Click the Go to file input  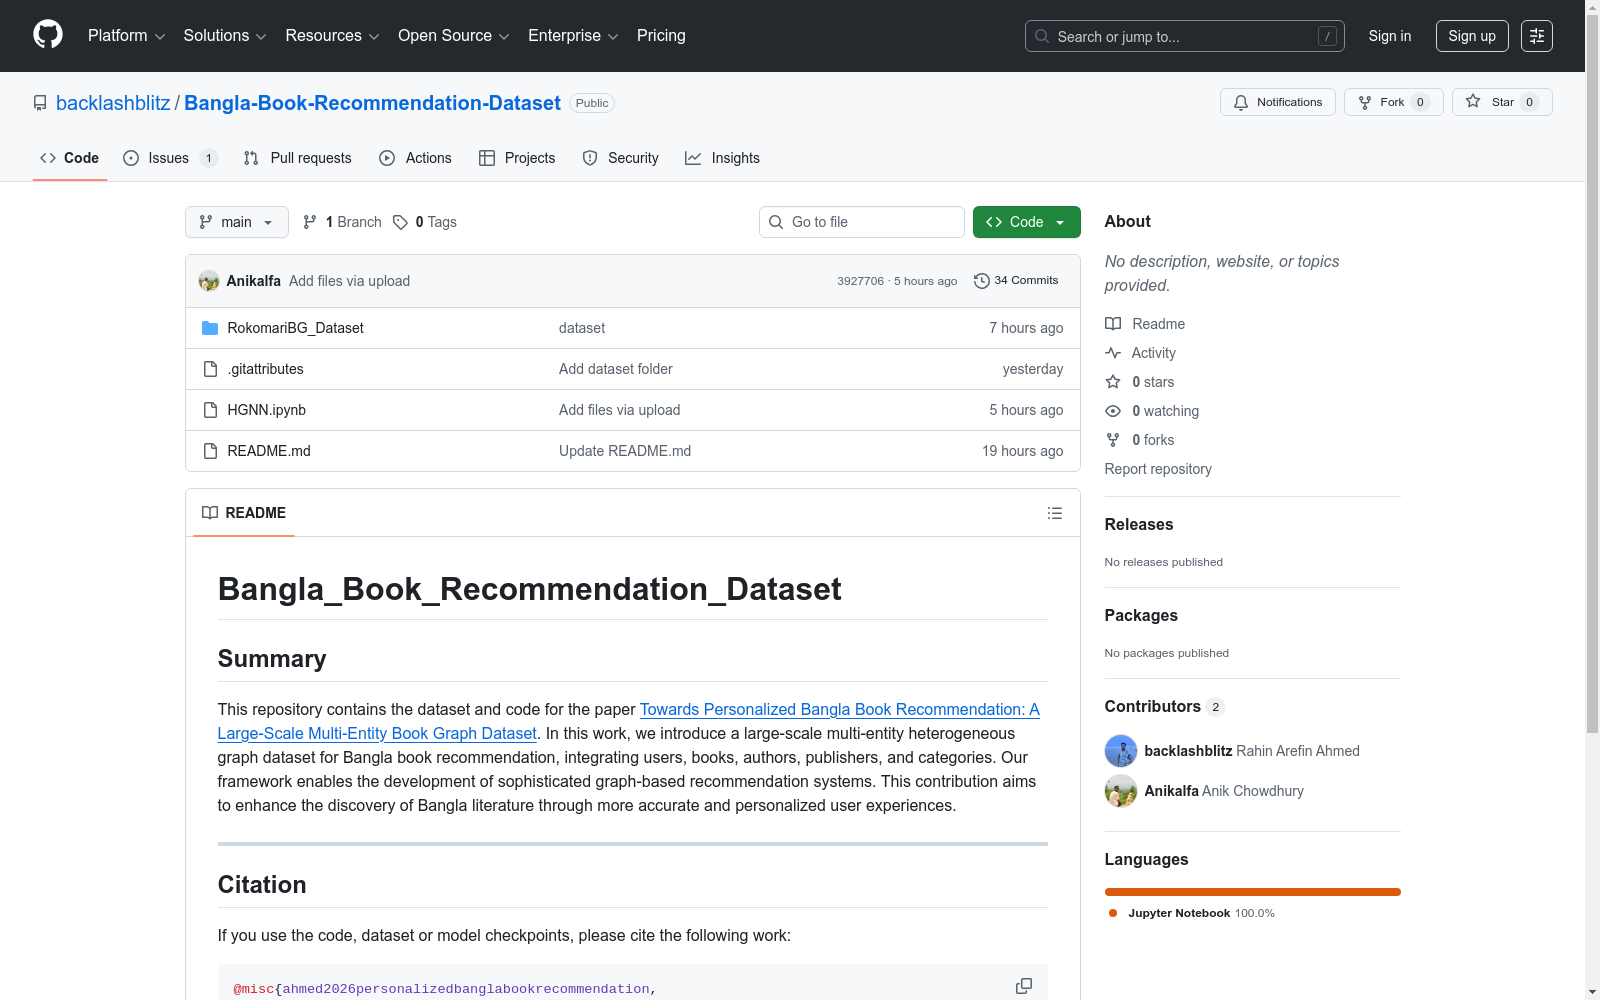pyautogui.click(x=862, y=222)
